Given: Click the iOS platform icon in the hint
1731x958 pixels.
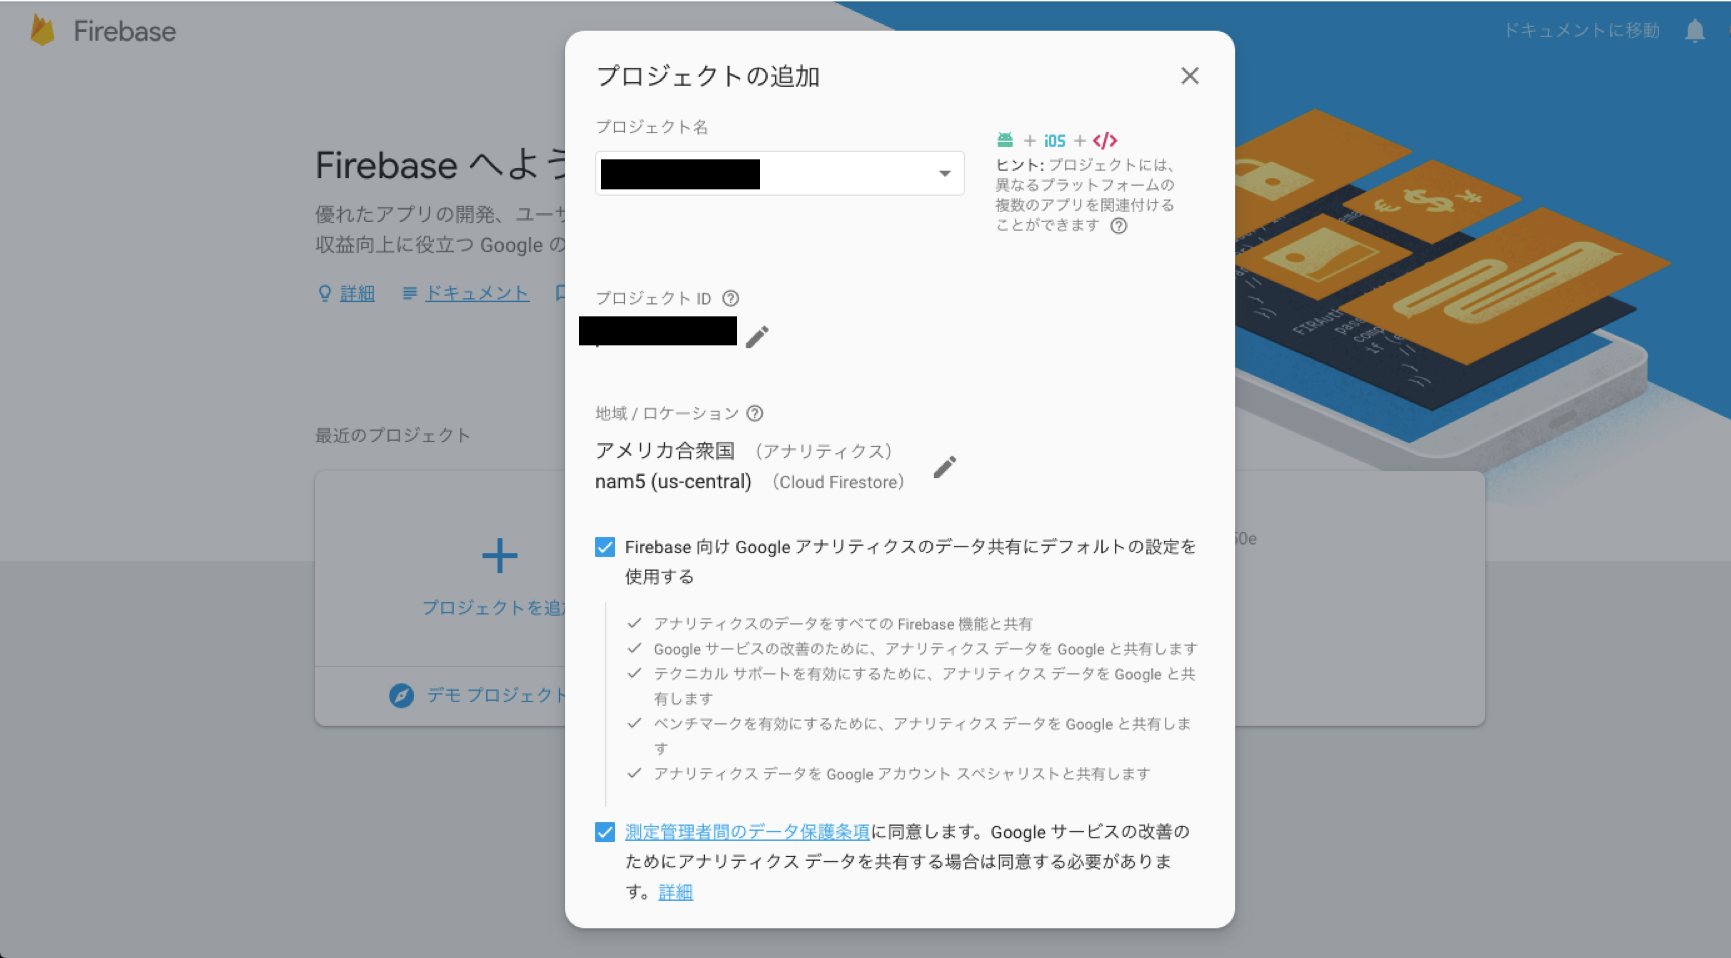Looking at the screenshot, I should click(1054, 140).
